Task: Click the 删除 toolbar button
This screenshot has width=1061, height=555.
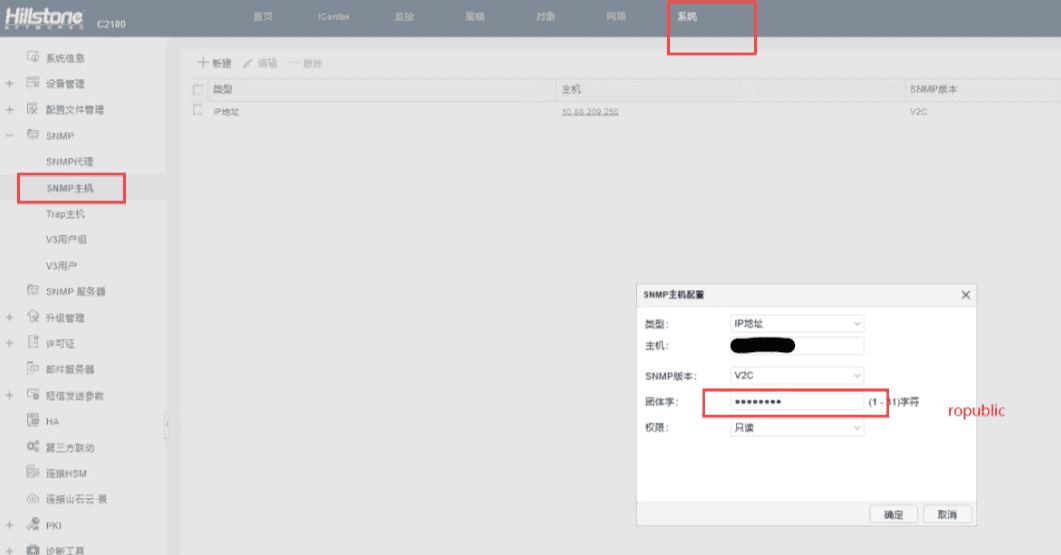Action: click(305, 63)
